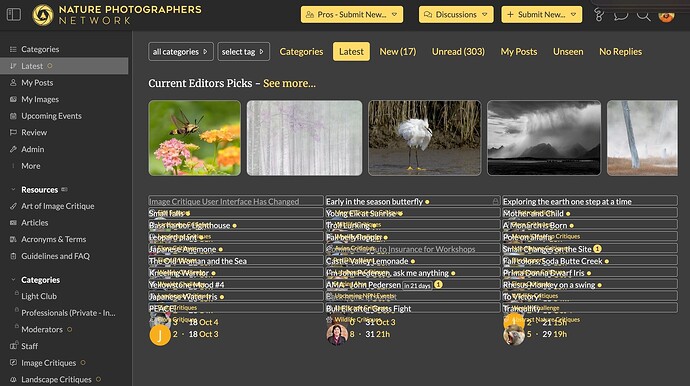Open topic The Old Woman and the Sea
This screenshot has width=690, height=386.
(198, 261)
